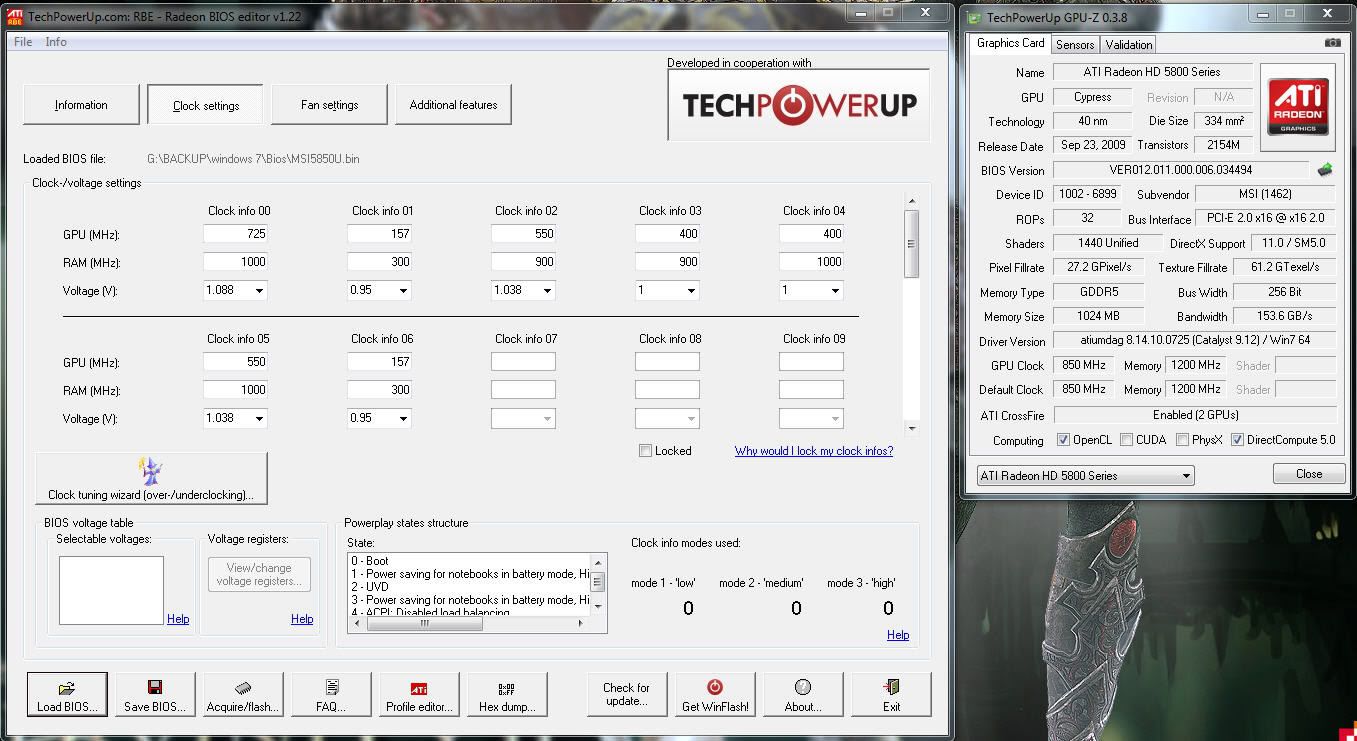The width and height of the screenshot is (1357, 741).
Task: Open the ATI Radeon HD 5800 Series selector
Action: [x=1085, y=475]
